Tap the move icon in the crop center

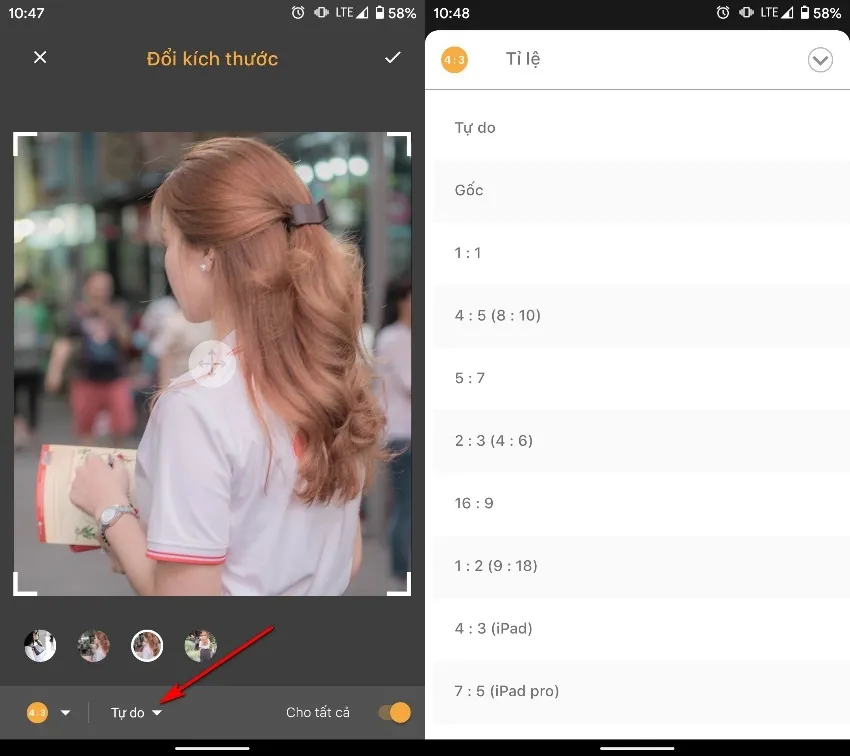[212, 363]
